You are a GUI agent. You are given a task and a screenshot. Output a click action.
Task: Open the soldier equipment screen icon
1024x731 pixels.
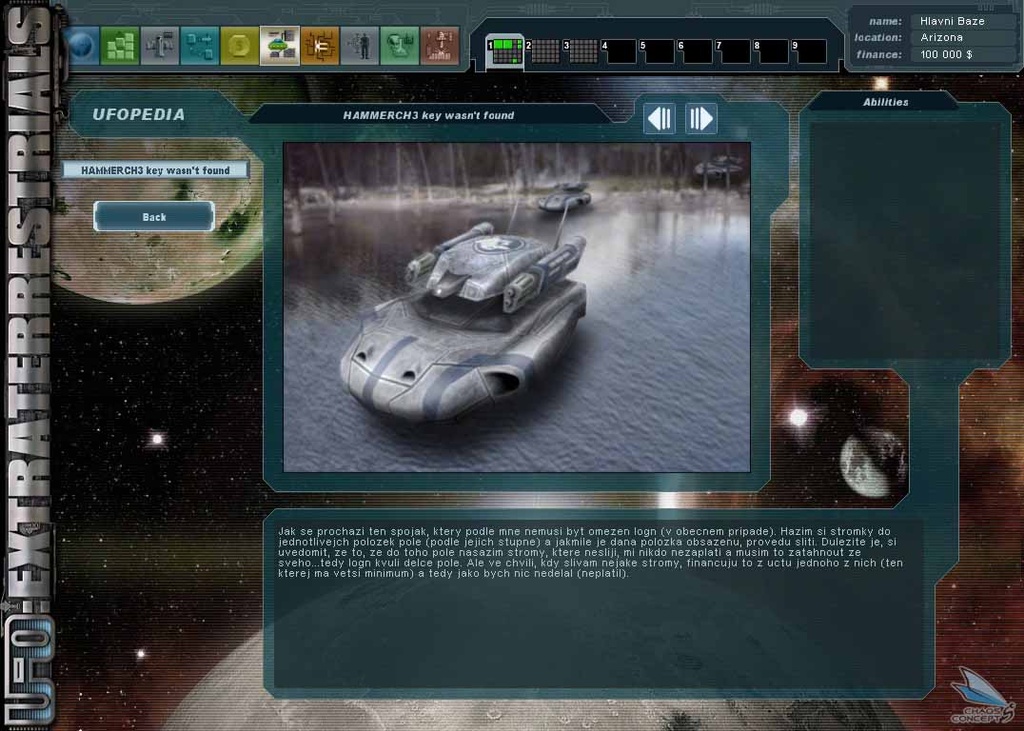158,47
